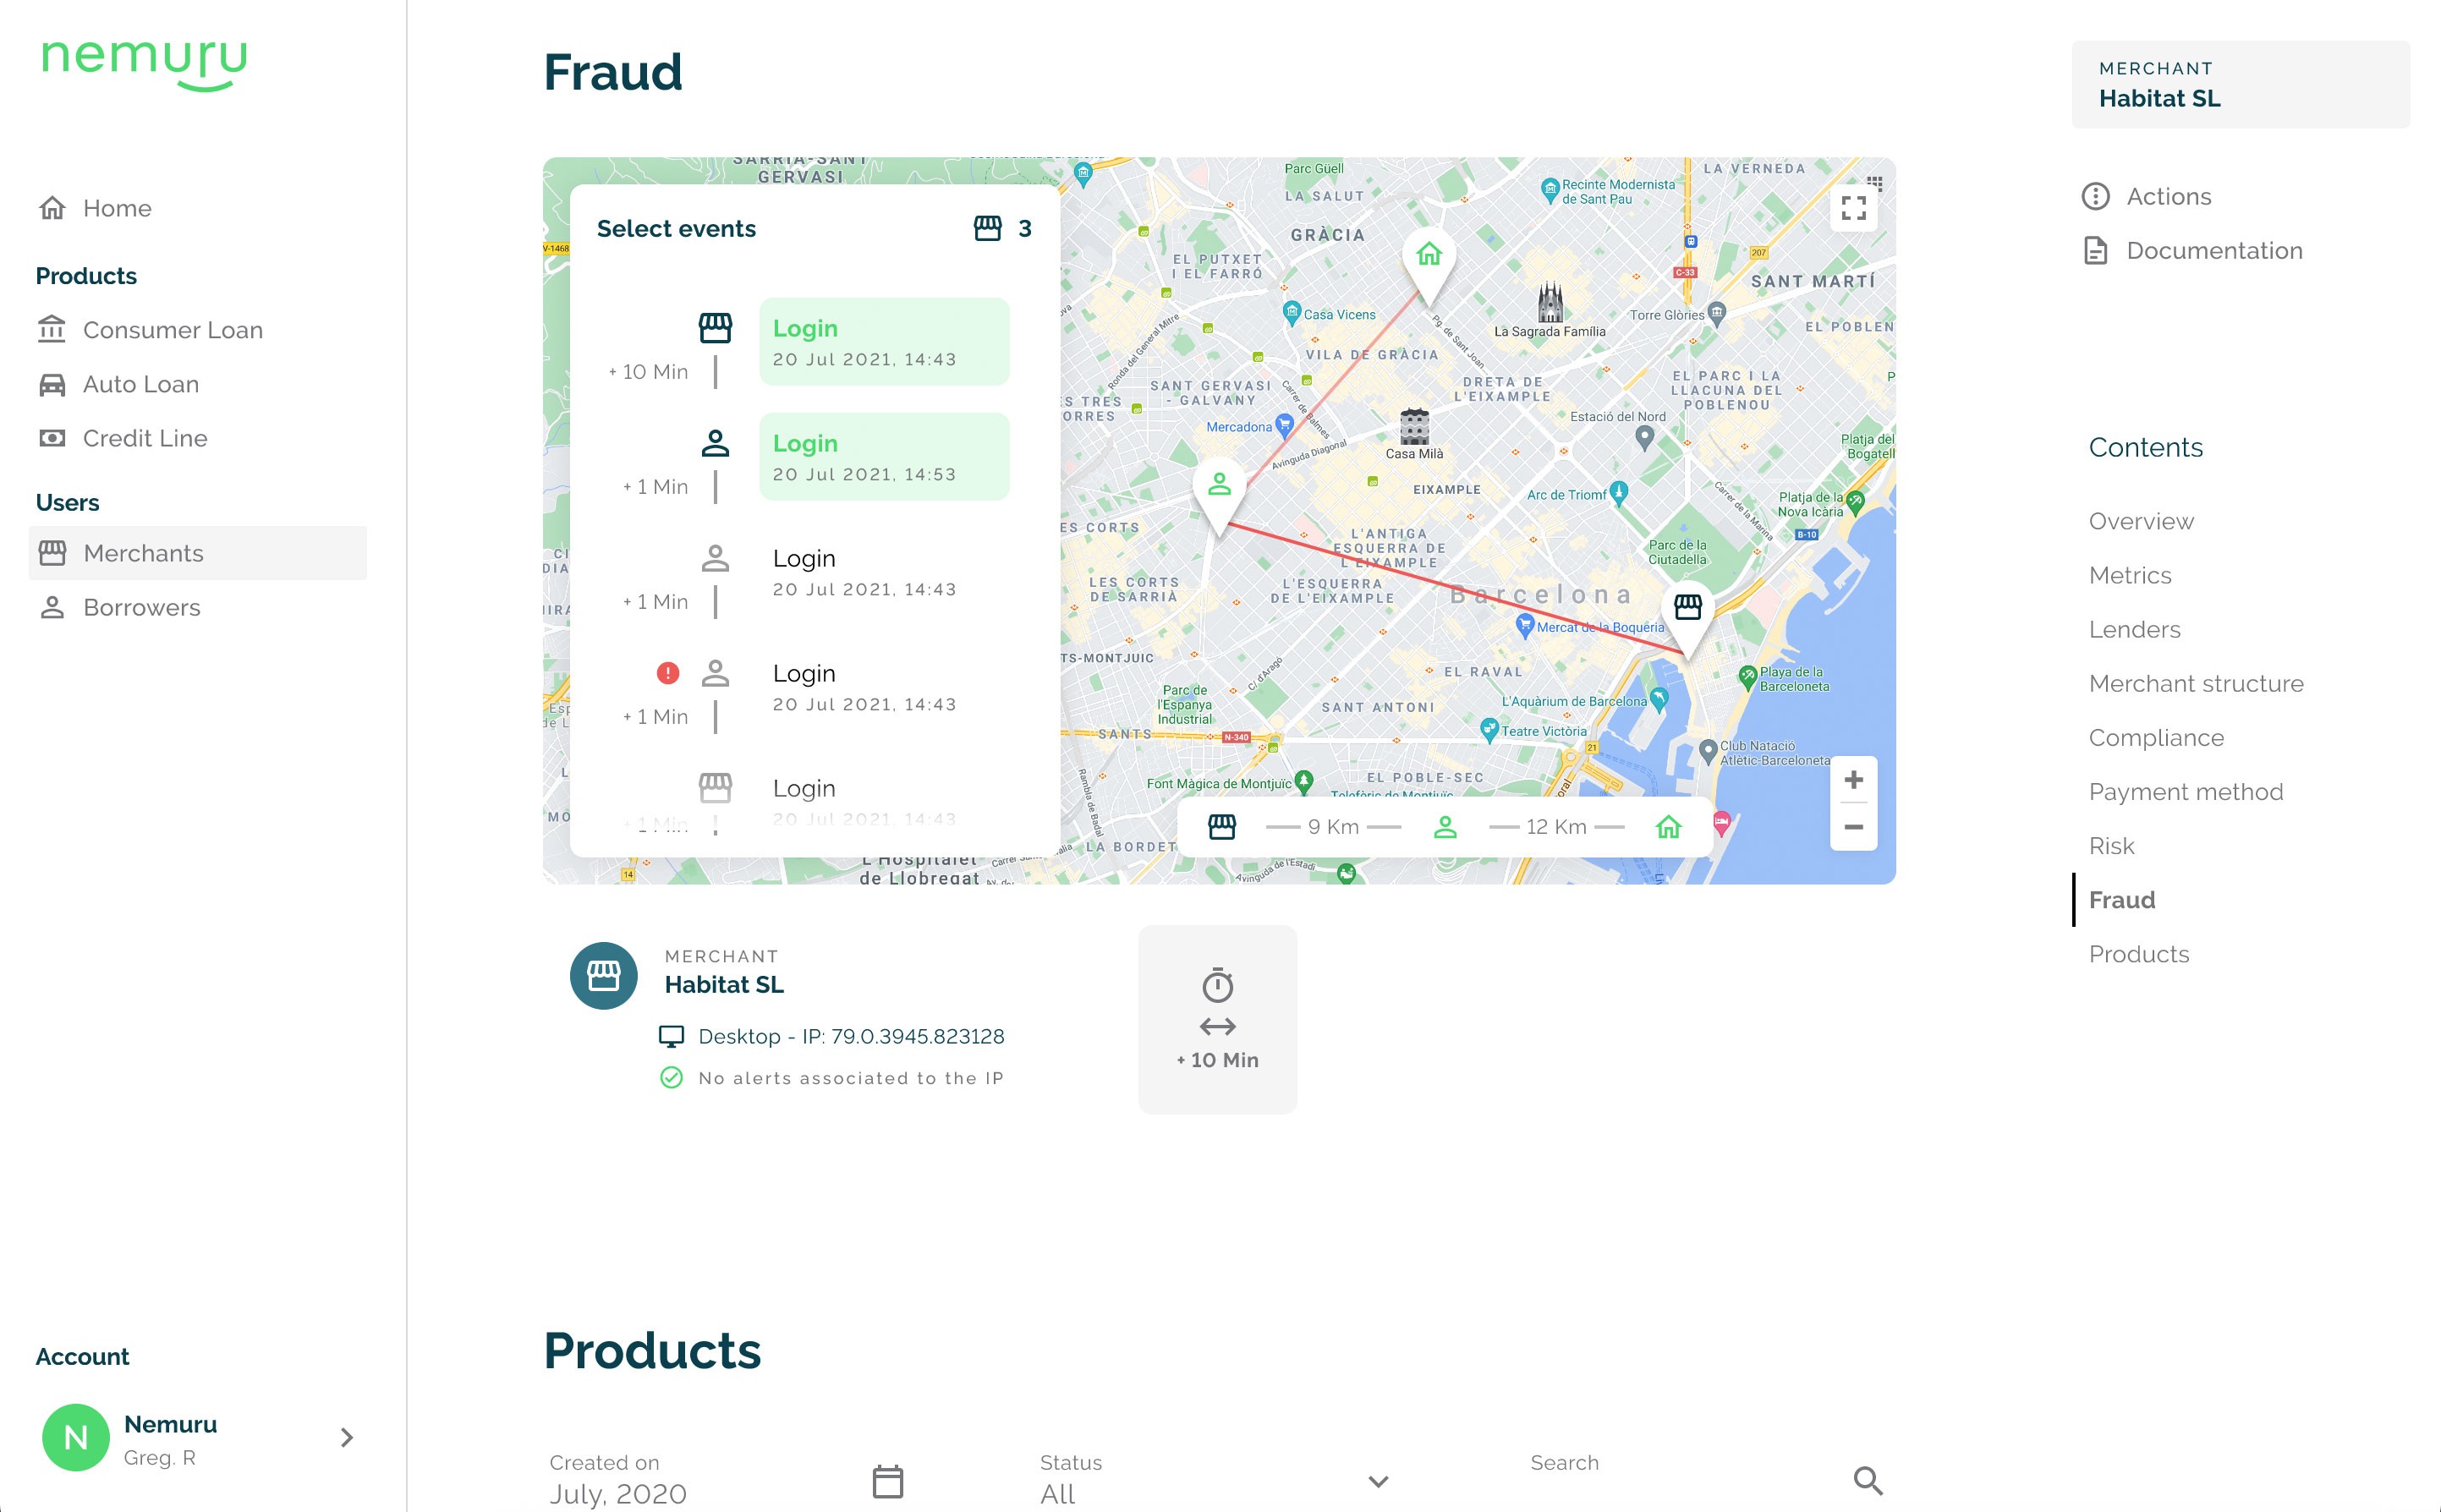Zoom in with the map plus button
This screenshot has height=1512, width=2441.
tap(1853, 780)
